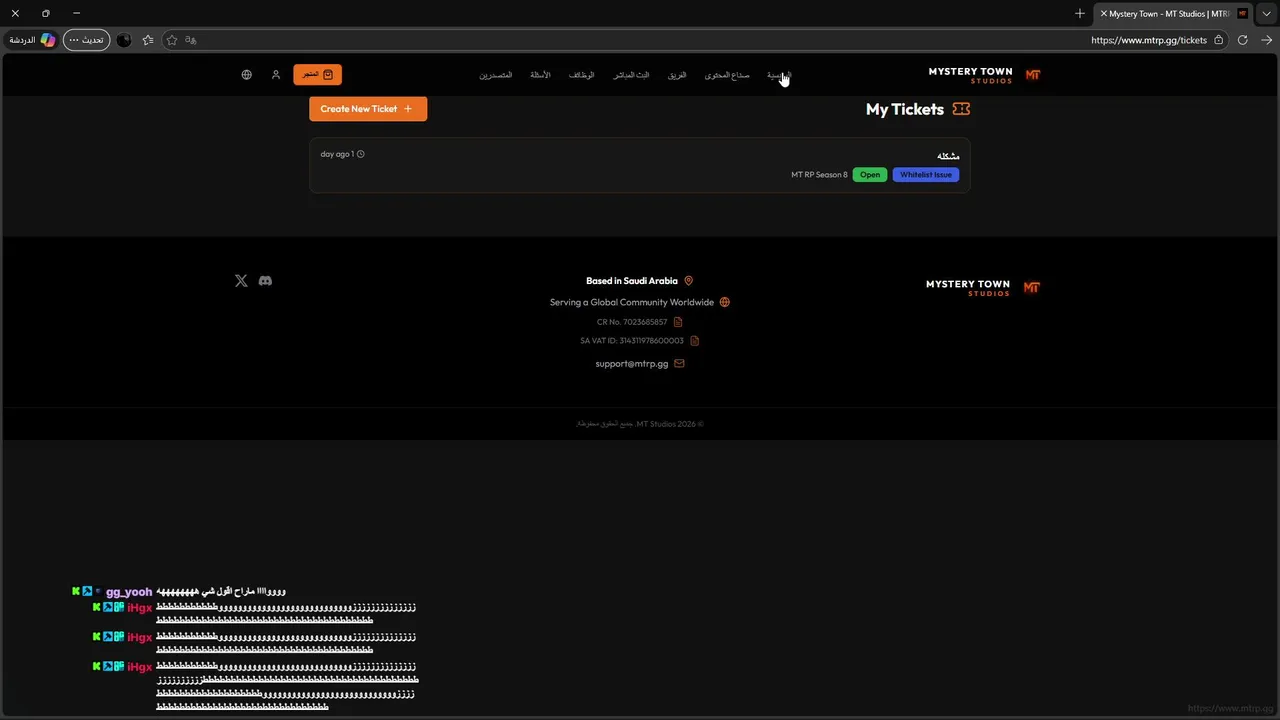The image size is (1280, 720).
Task: Click the MT Studios 2026 copyright text
Action: (x=640, y=424)
